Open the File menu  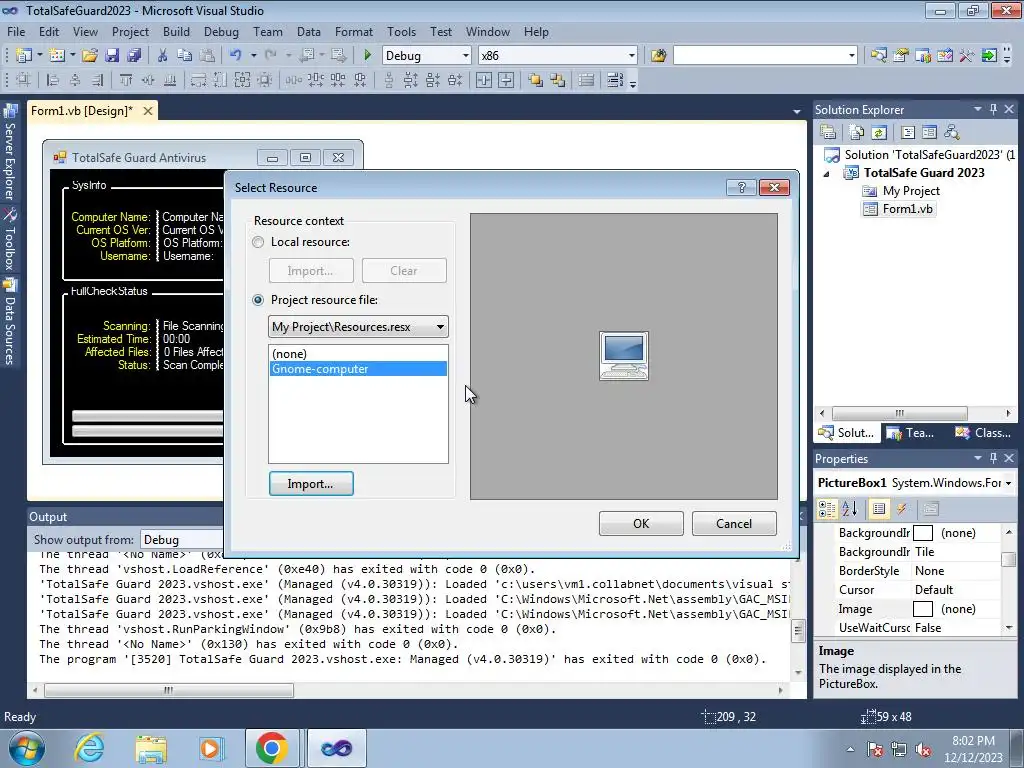click(x=16, y=32)
